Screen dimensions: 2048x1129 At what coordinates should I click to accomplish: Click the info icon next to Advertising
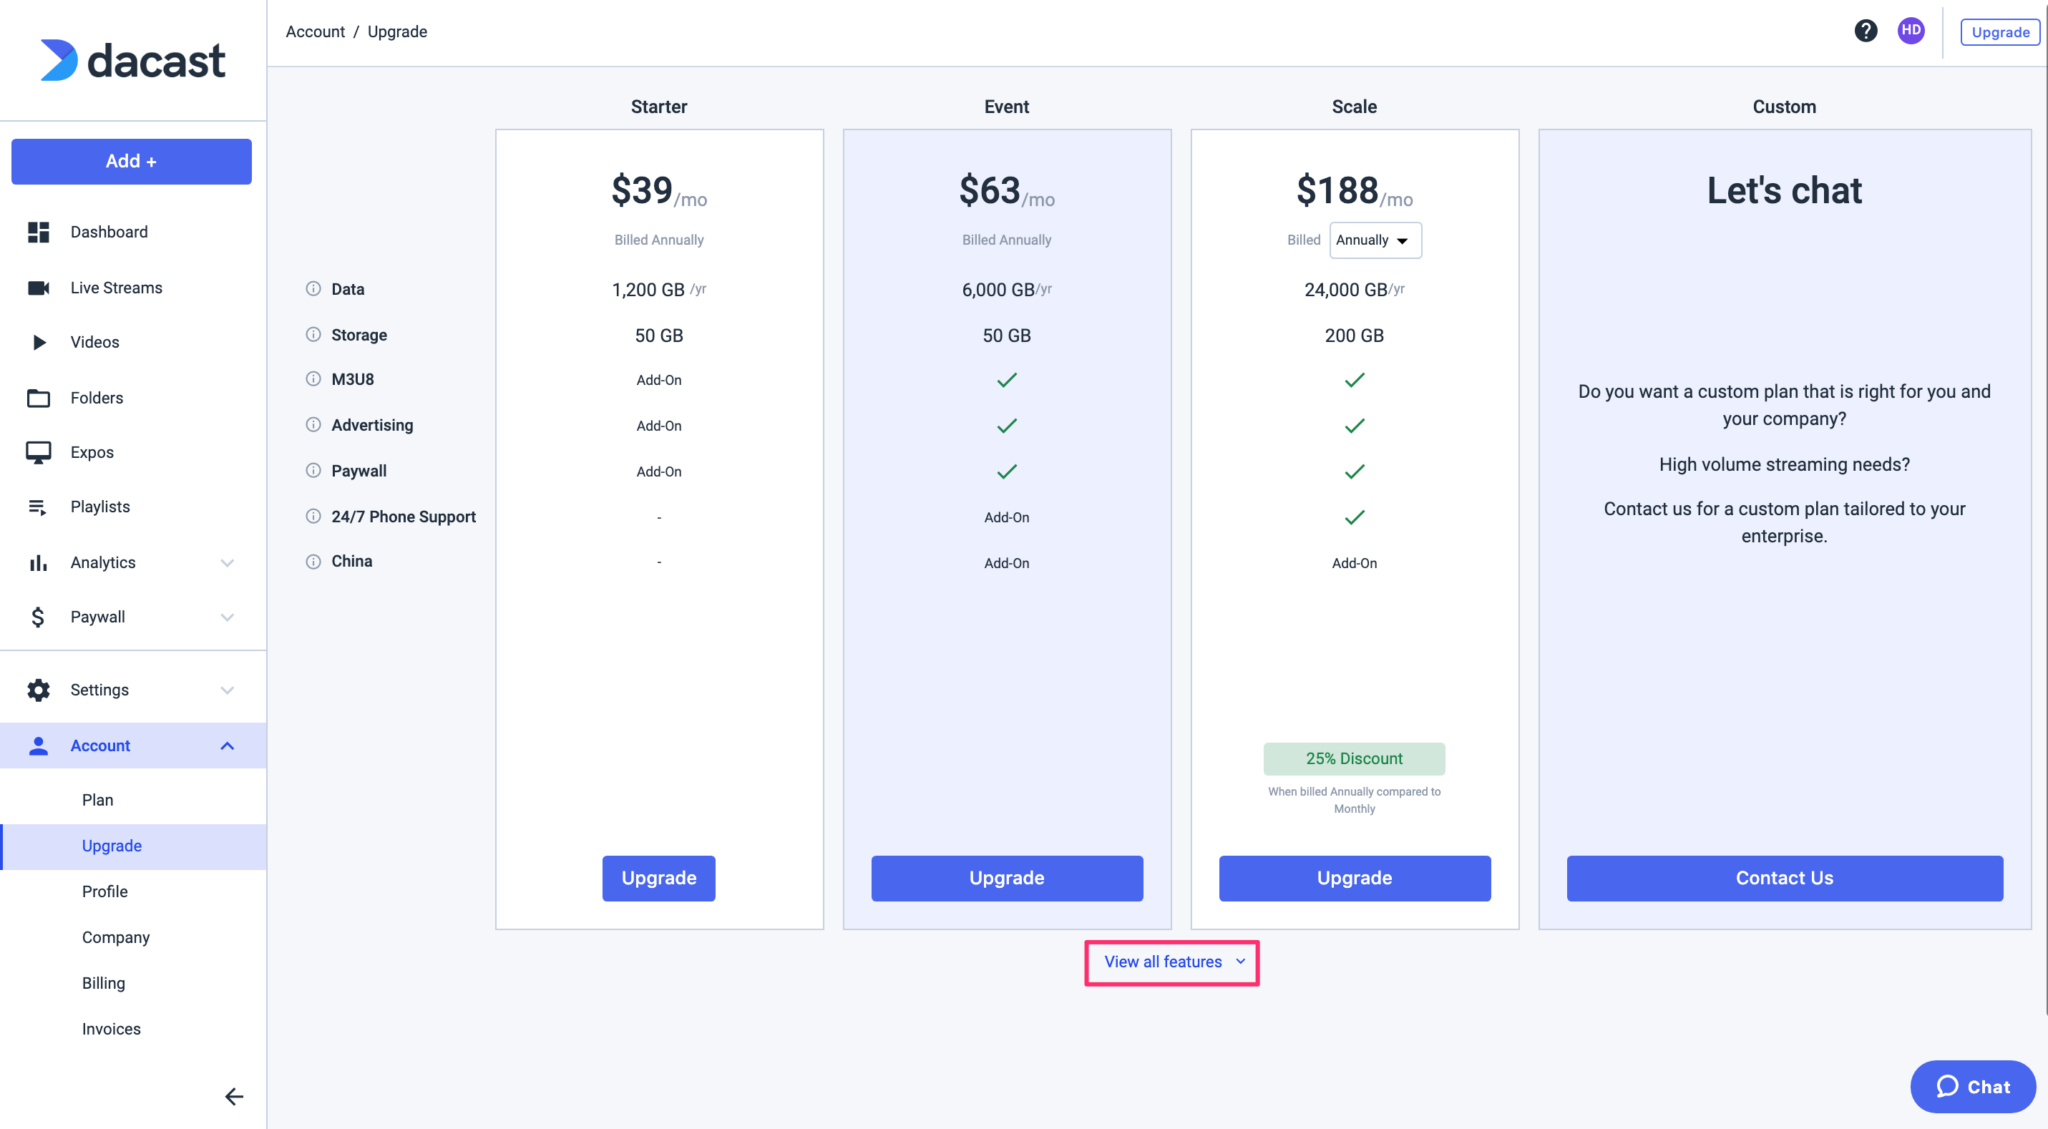(313, 425)
